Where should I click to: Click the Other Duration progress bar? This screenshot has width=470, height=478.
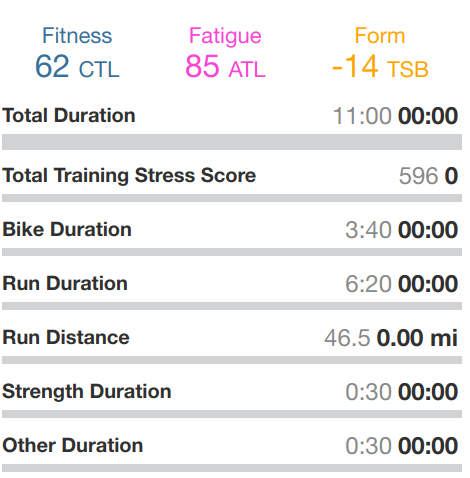[232, 468]
